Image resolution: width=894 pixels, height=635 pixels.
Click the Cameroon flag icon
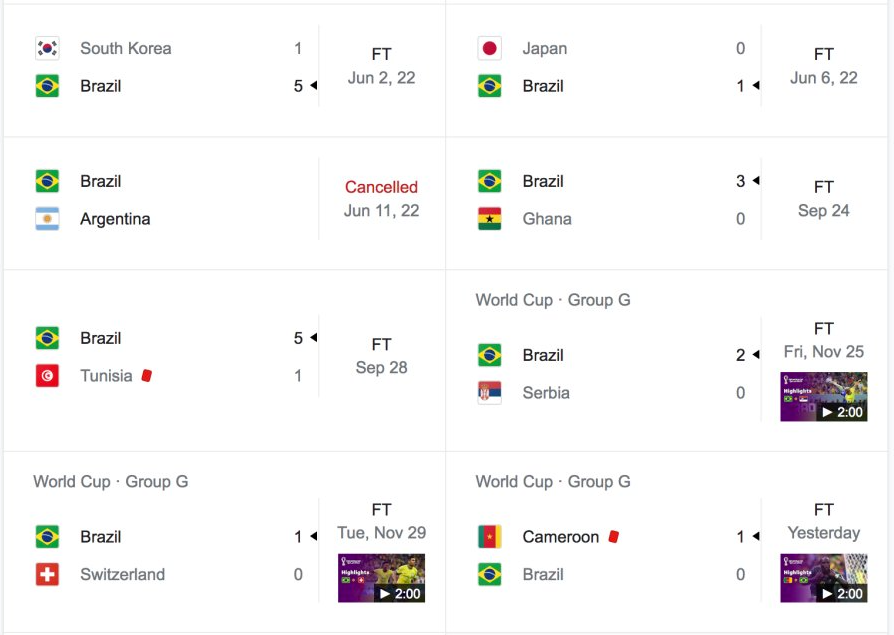[489, 536]
